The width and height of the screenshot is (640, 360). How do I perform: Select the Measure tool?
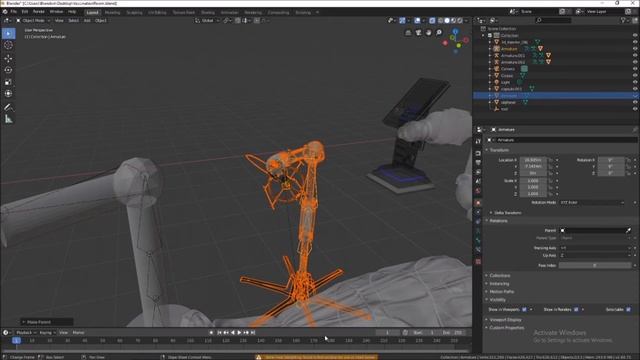tap(9, 119)
